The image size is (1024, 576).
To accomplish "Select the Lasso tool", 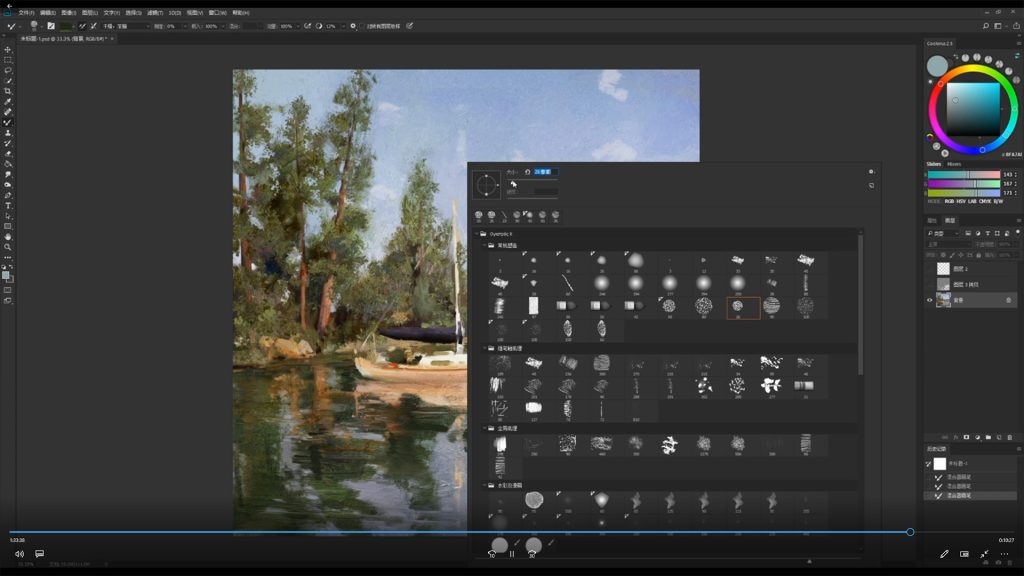I will pos(8,70).
